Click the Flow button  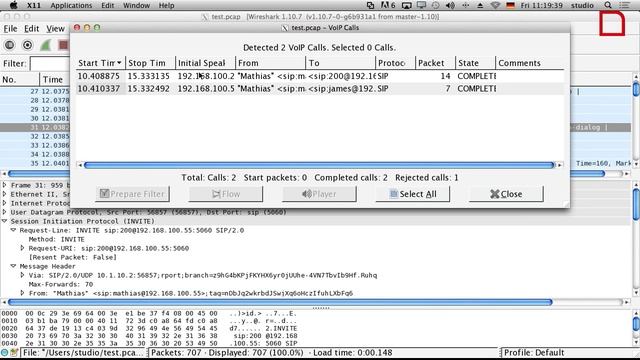click(x=226, y=194)
